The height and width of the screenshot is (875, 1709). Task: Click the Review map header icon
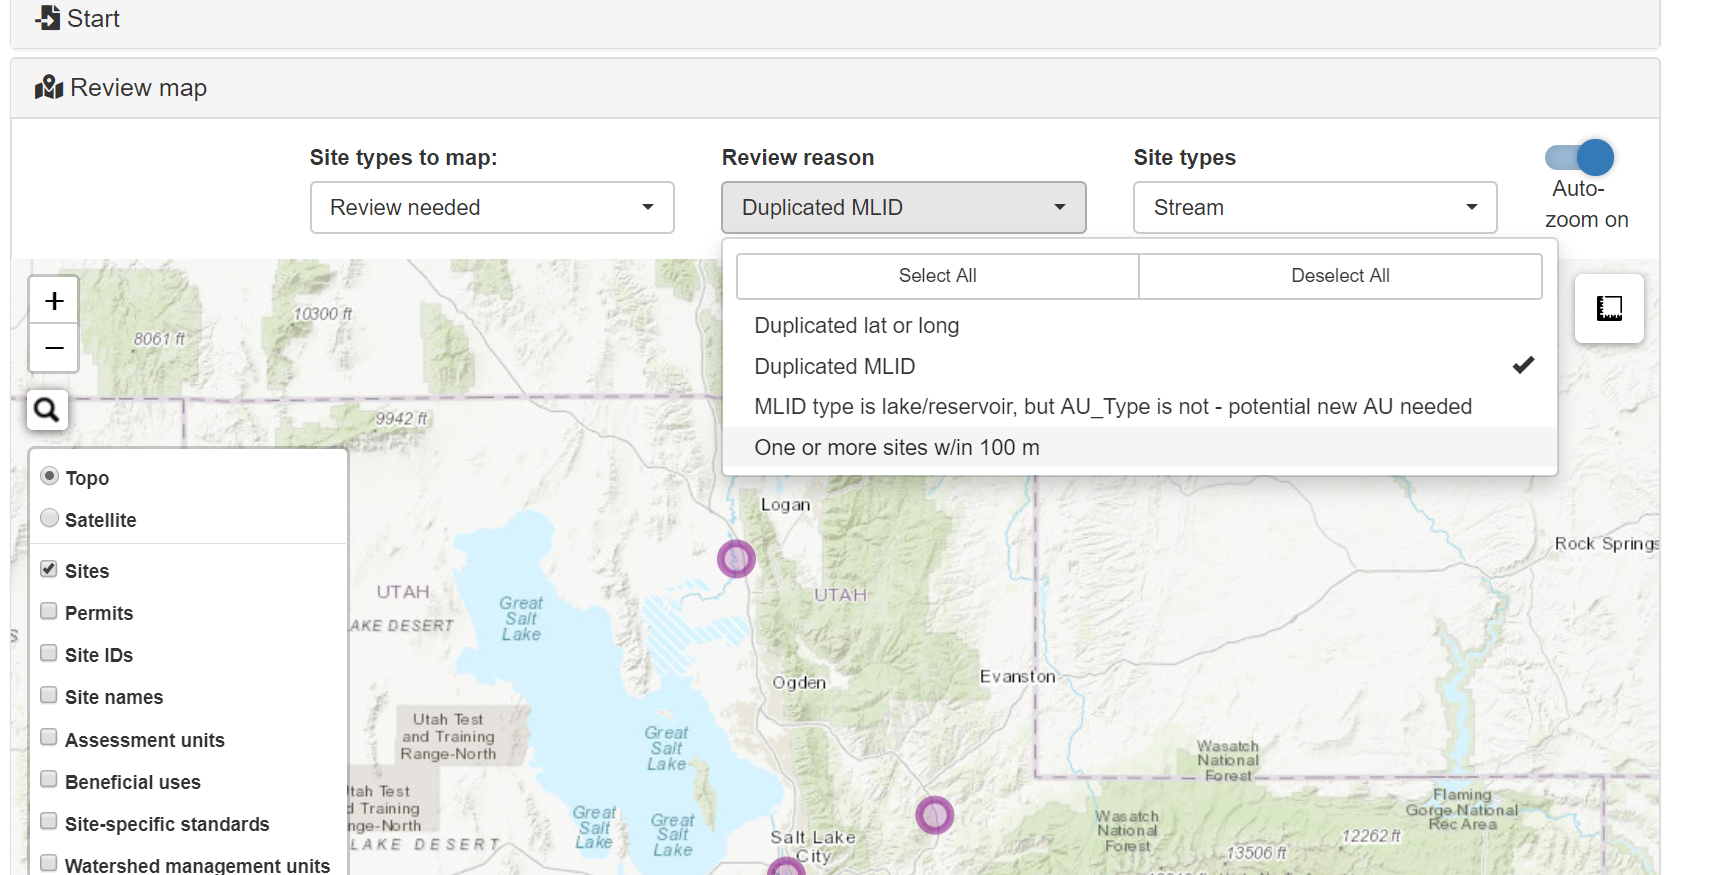pos(48,88)
